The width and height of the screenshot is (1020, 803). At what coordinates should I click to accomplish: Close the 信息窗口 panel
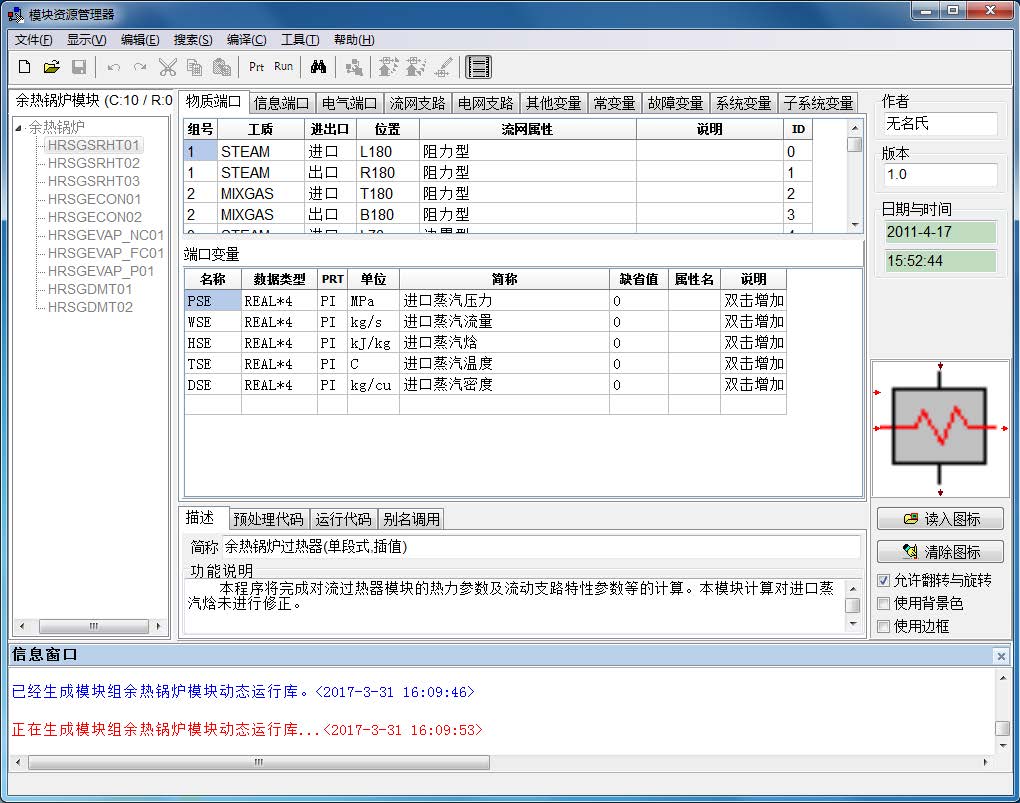1001,656
